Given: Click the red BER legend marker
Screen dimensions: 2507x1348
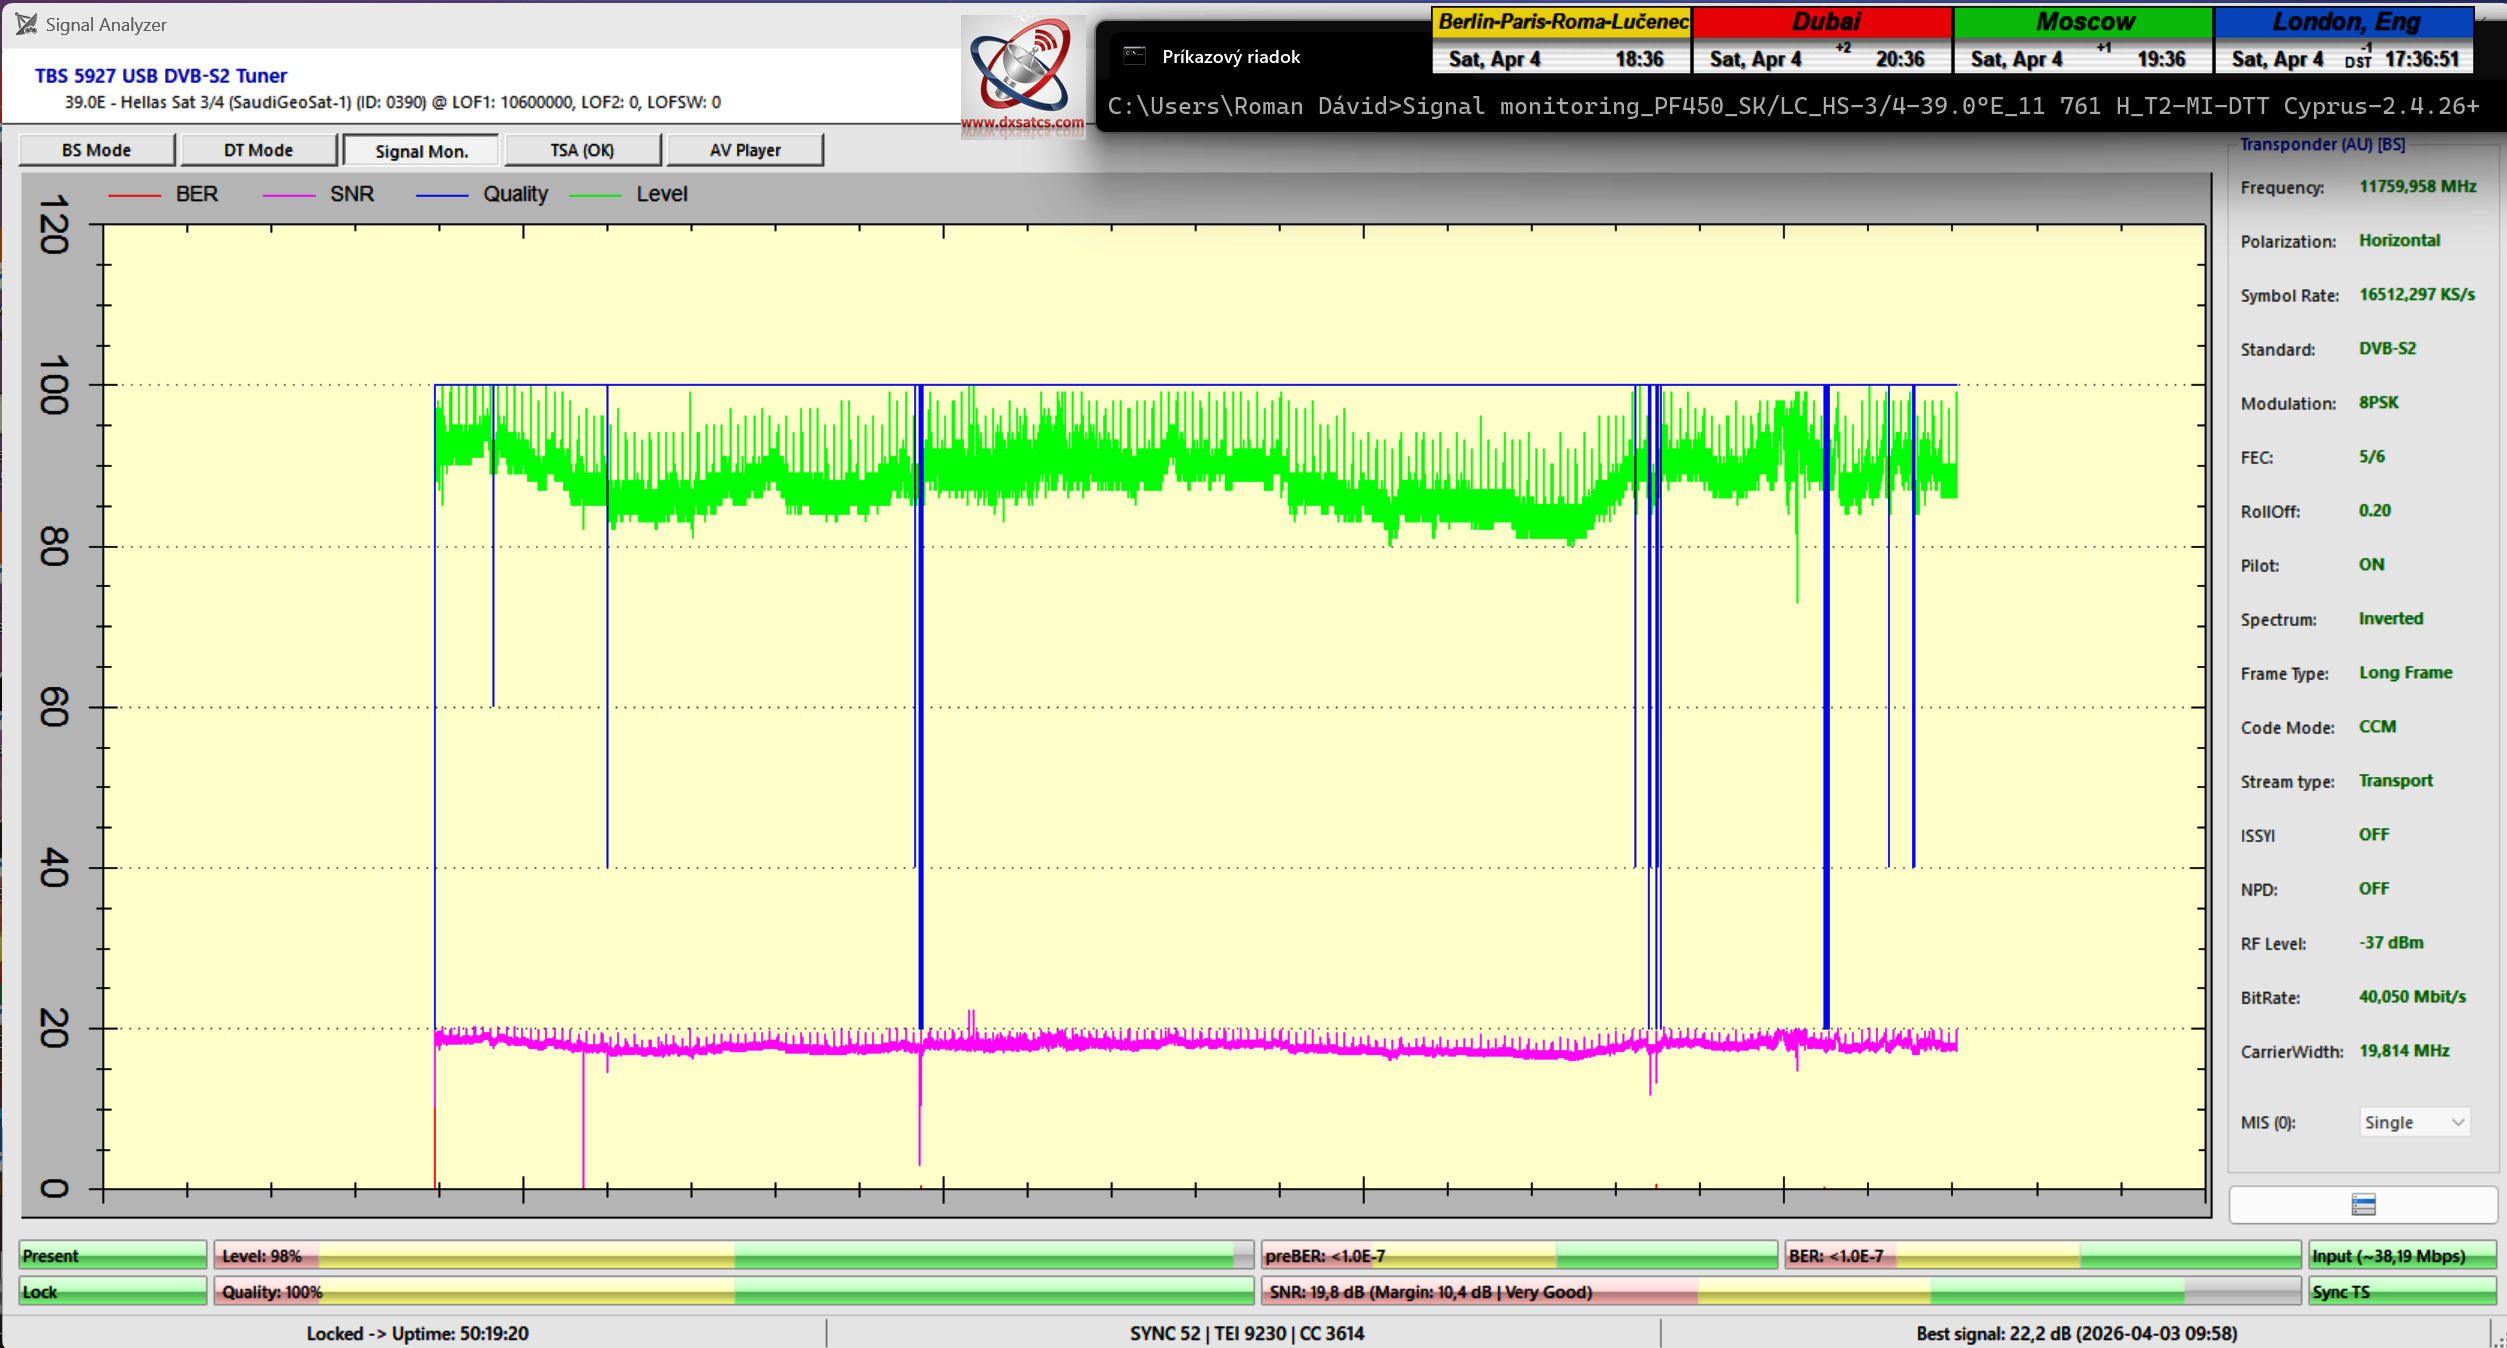Looking at the screenshot, I should (134, 195).
